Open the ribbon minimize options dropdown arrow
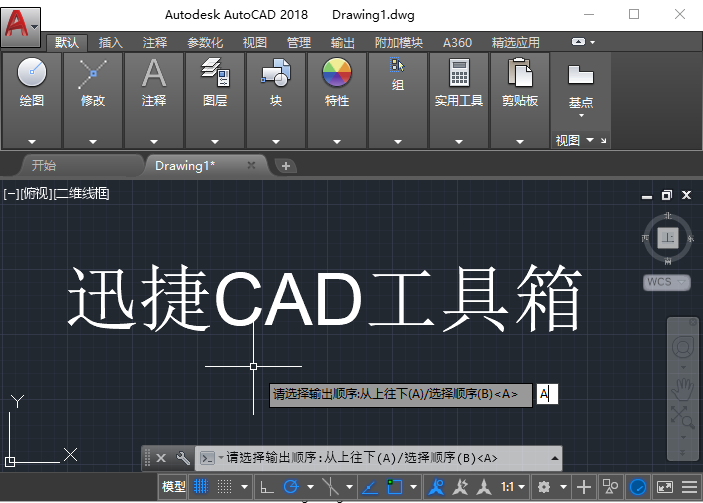The image size is (703, 503). pyautogui.click(x=593, y=42)
